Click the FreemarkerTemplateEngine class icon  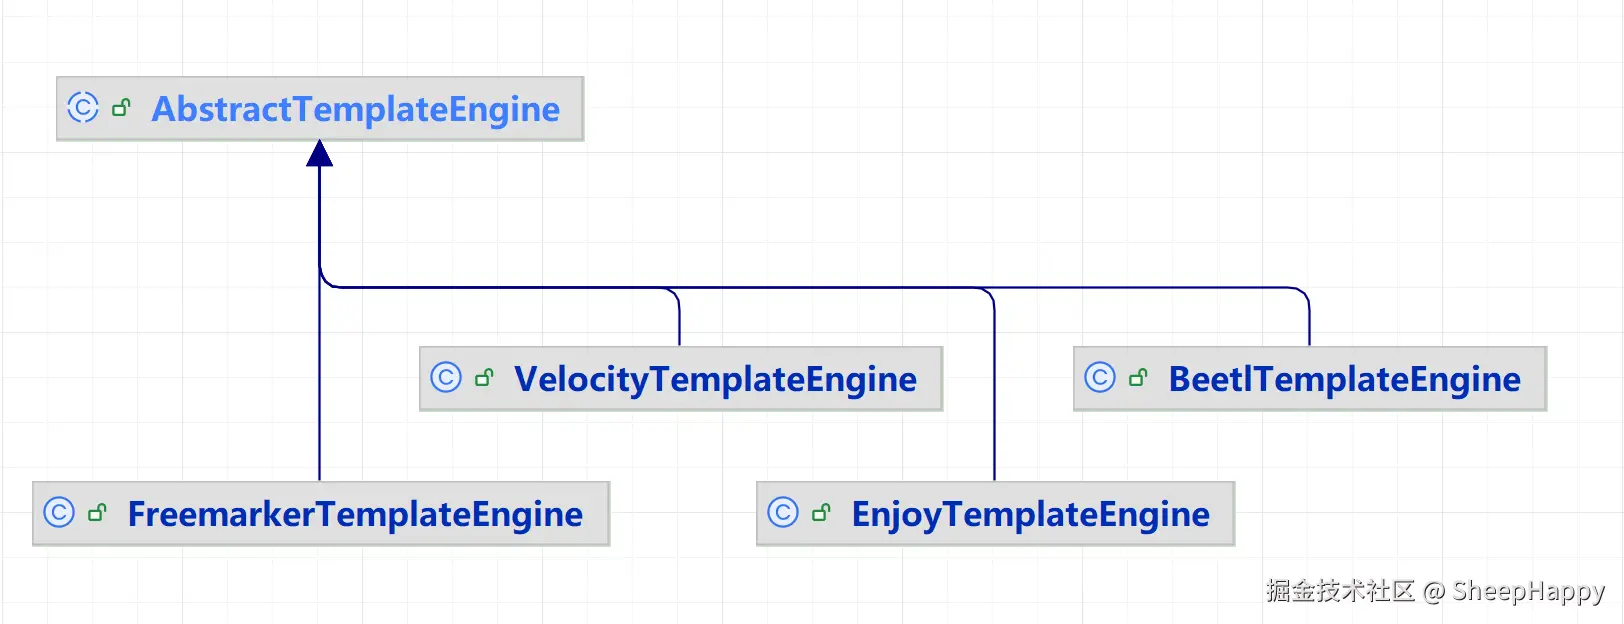click(x=59, y=512)
